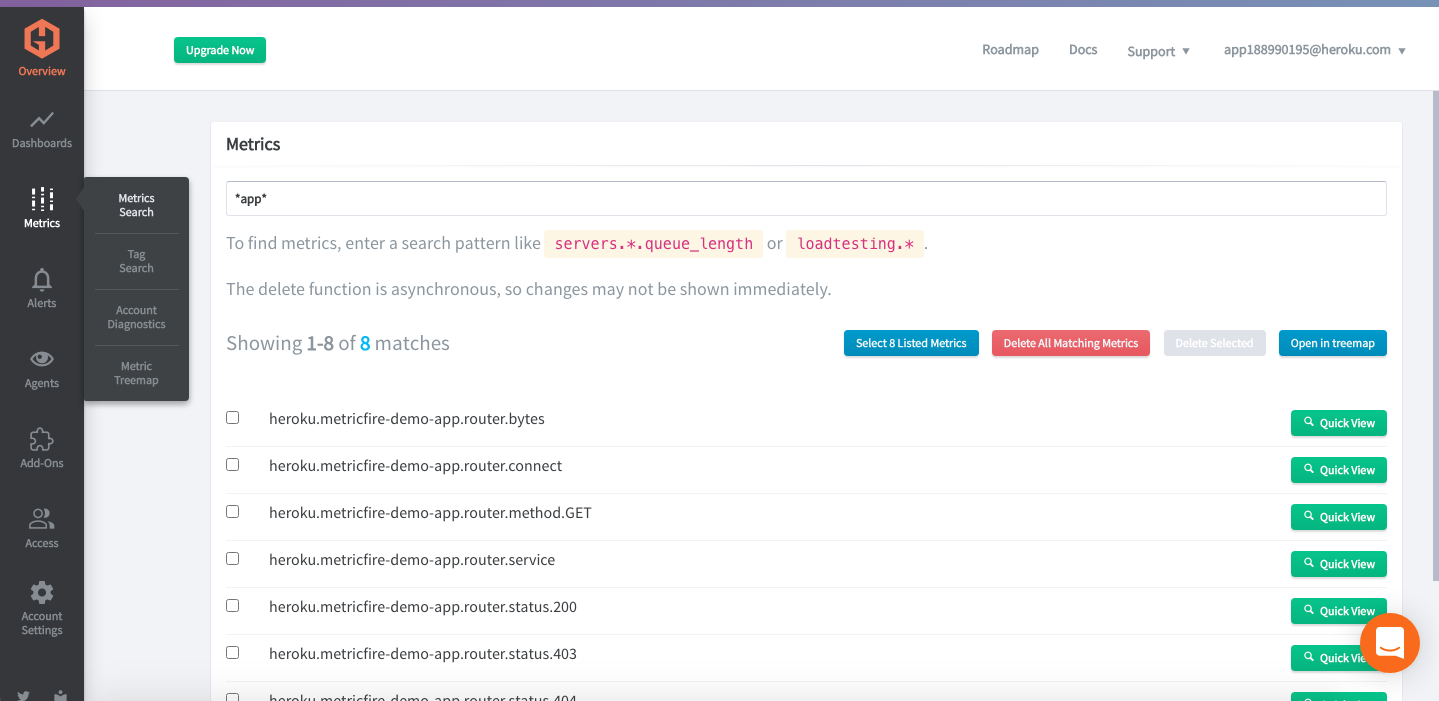Click Delete All Matching Metrics button
The image size is (1439, 701).
click(x=1071, y=343)
